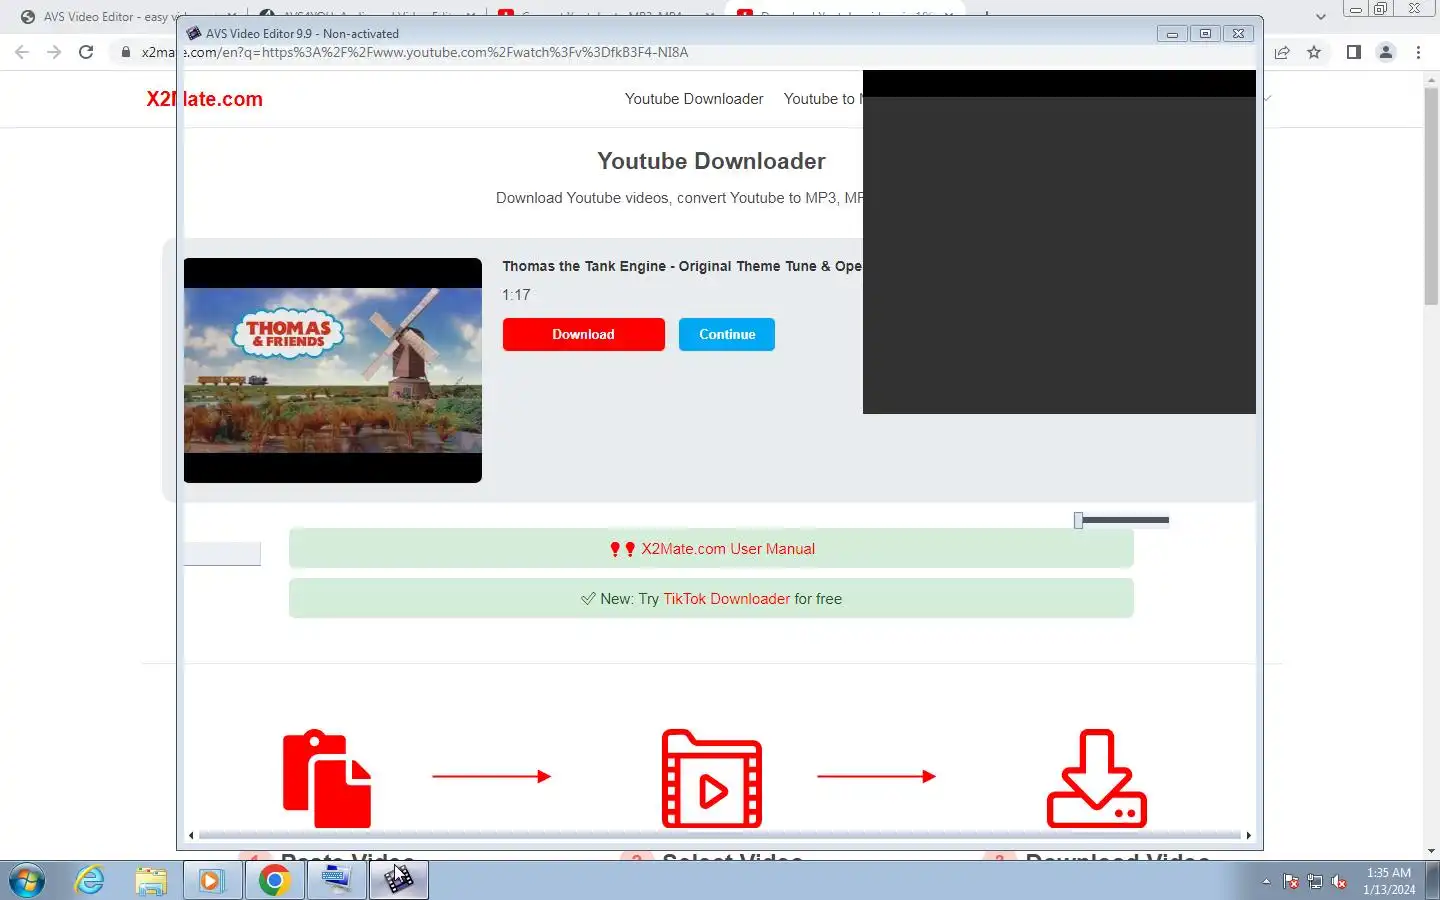Reload the page in Chrome
1440x900 pixels.
click(86, 52)
